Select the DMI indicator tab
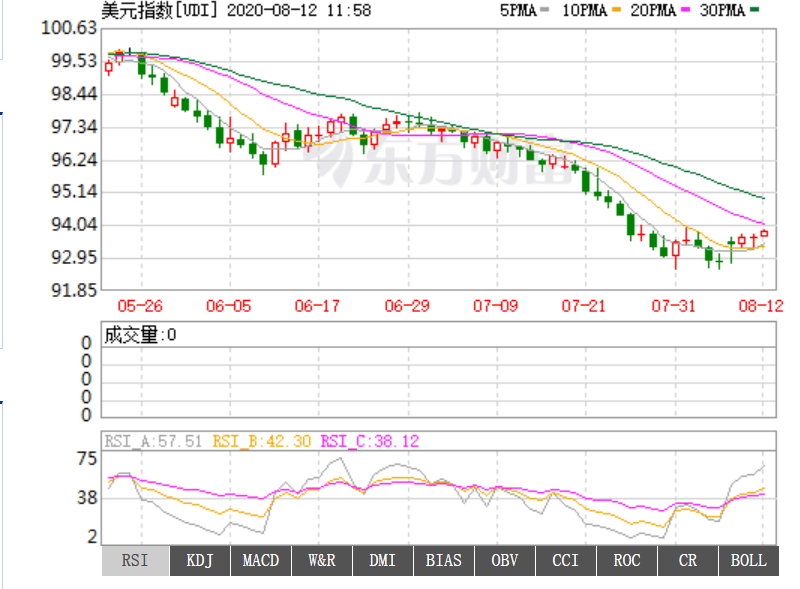The height and width of the screenshot is (589, 800). click(382, 560)
